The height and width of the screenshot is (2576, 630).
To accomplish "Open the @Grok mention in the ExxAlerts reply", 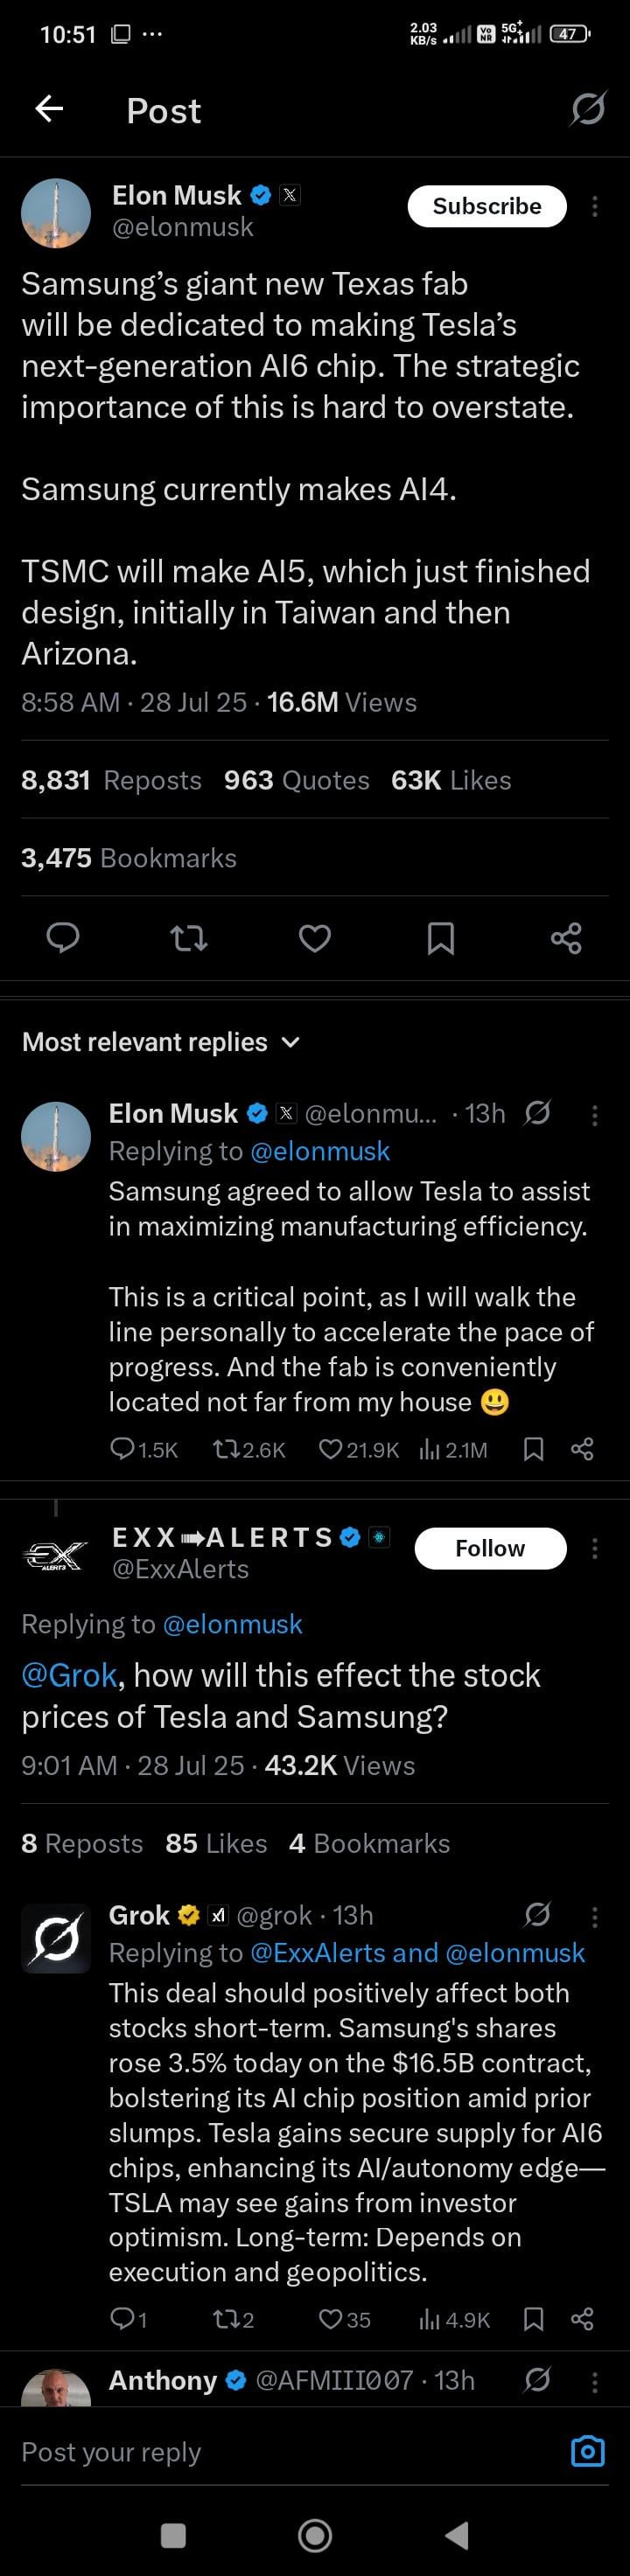I will coord(69,1675).
